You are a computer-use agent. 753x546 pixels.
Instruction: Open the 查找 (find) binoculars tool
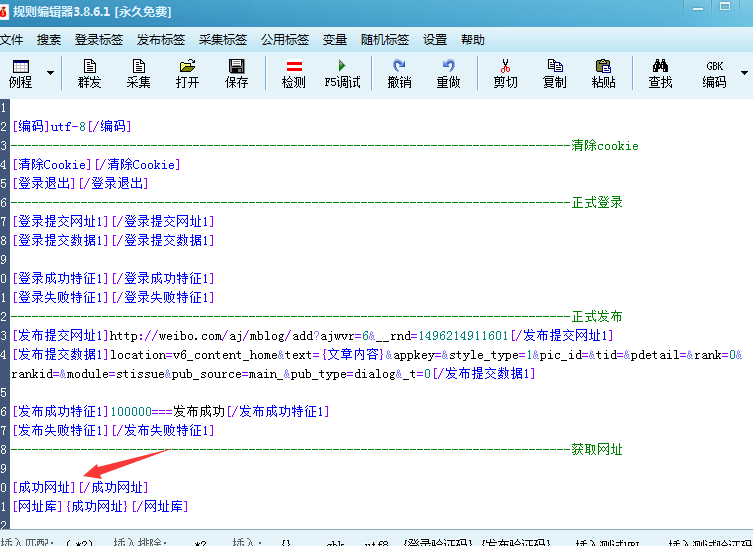coord(660,73)
